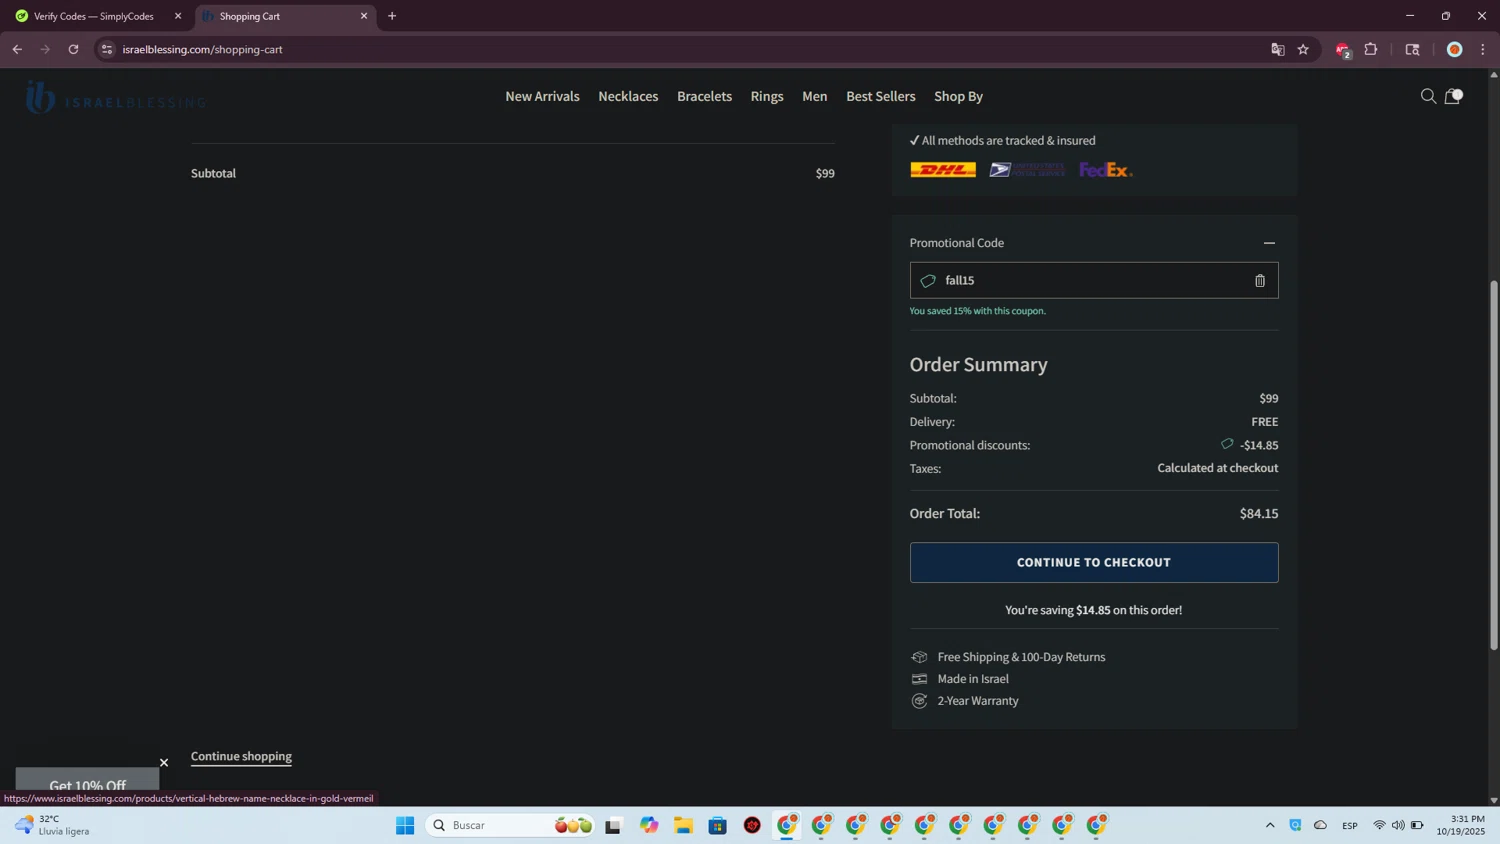
Task: Open Task View on the taskbar
Action: pos(613,825)
